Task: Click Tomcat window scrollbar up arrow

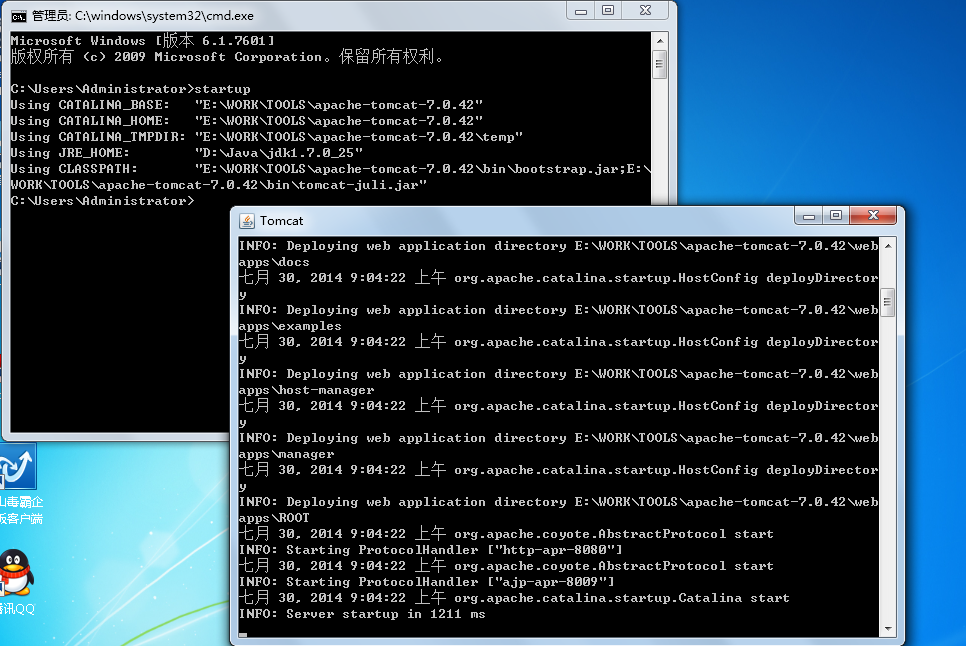Action: pos(888,246)
